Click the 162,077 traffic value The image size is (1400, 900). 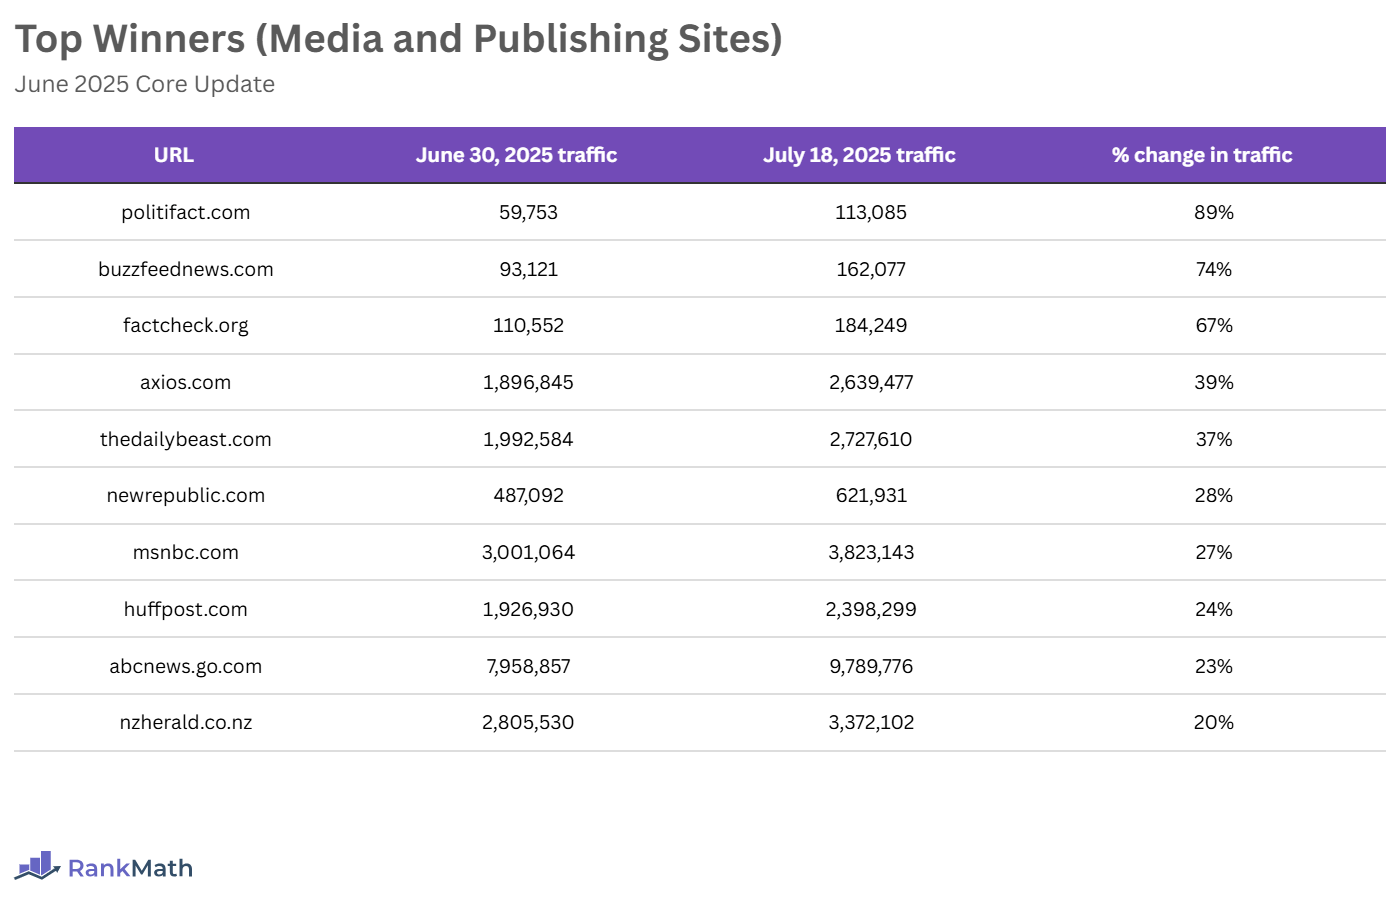click(x=871, y=269)
